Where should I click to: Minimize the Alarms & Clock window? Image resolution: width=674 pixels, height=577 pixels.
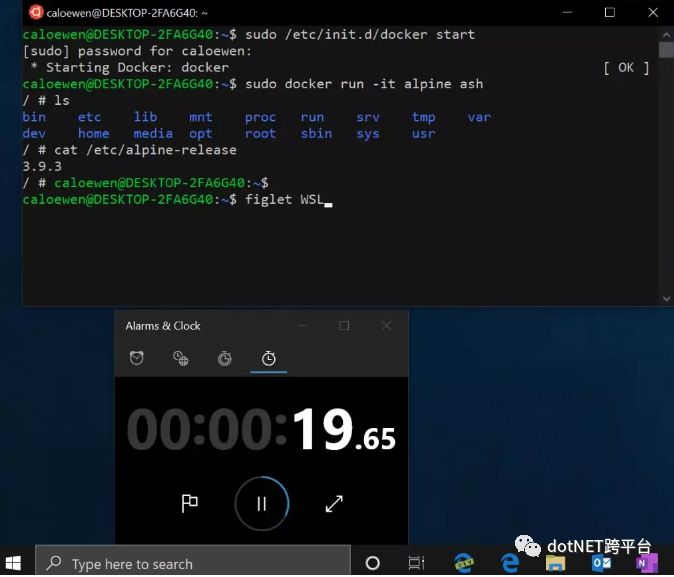302,326
